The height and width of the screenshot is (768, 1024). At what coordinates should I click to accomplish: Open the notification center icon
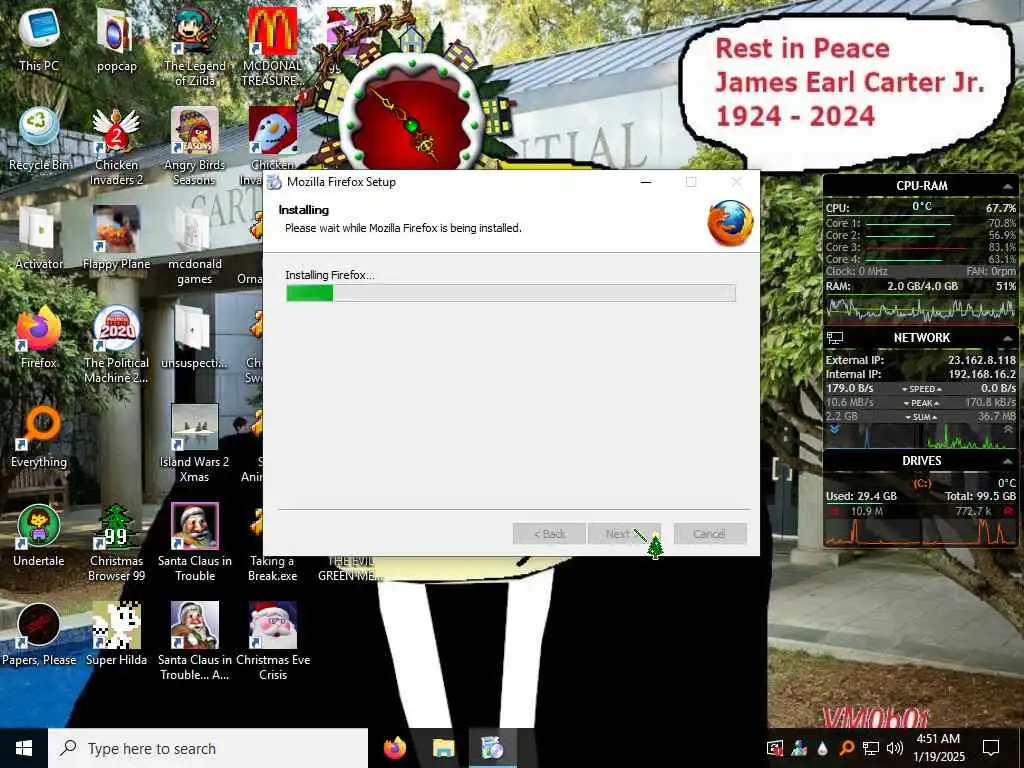tap(991, 748)
